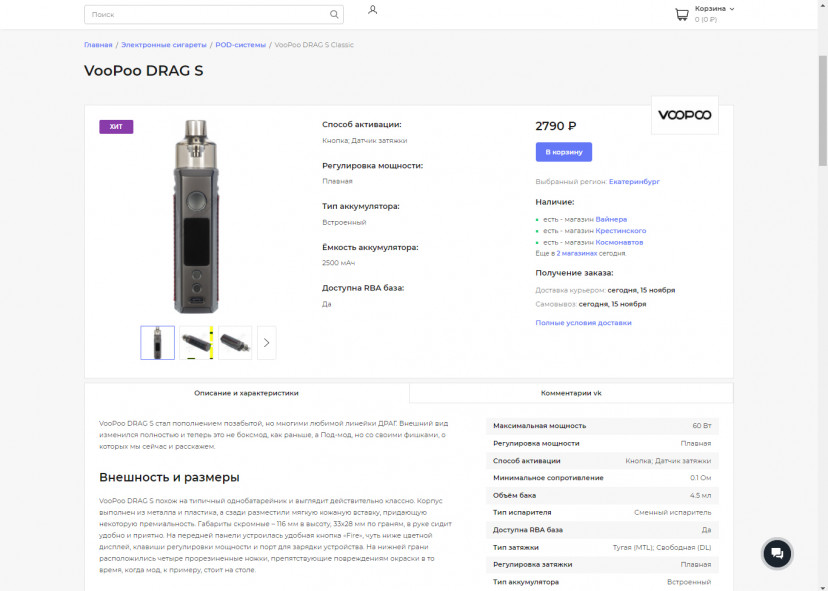Image resolution: width=828 pixels, height=591 pixels.
Task: Open the chat support bubble icon
Action: pos(777,554)
